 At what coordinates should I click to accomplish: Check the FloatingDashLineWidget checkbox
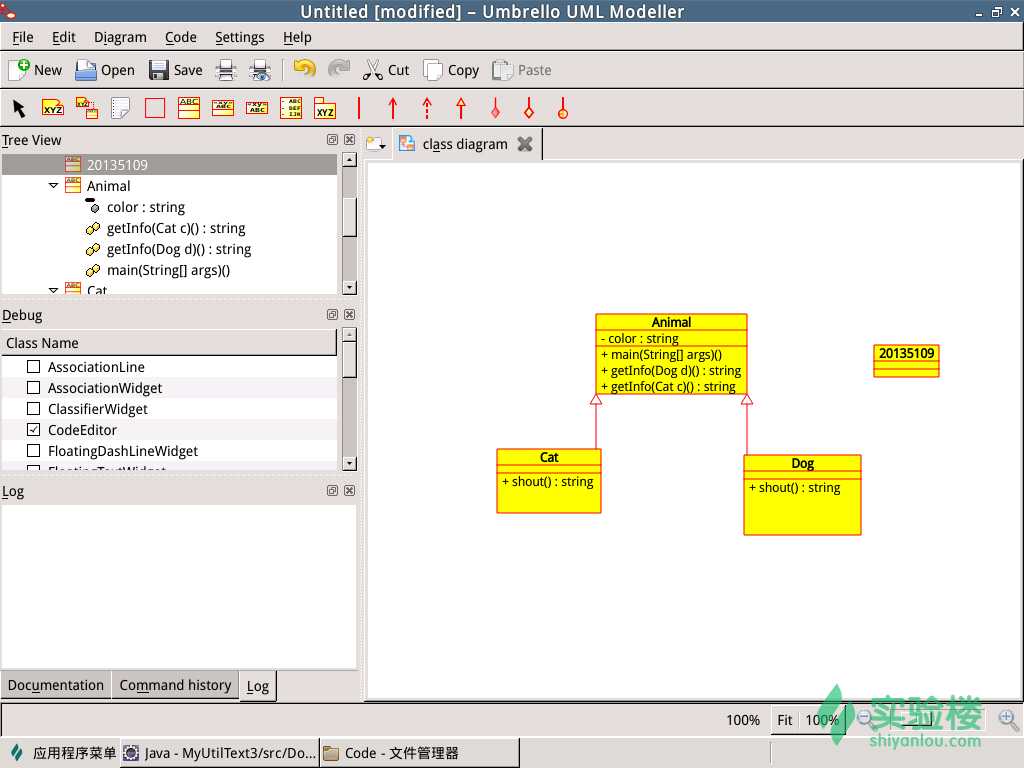click(x=33, y=450)
